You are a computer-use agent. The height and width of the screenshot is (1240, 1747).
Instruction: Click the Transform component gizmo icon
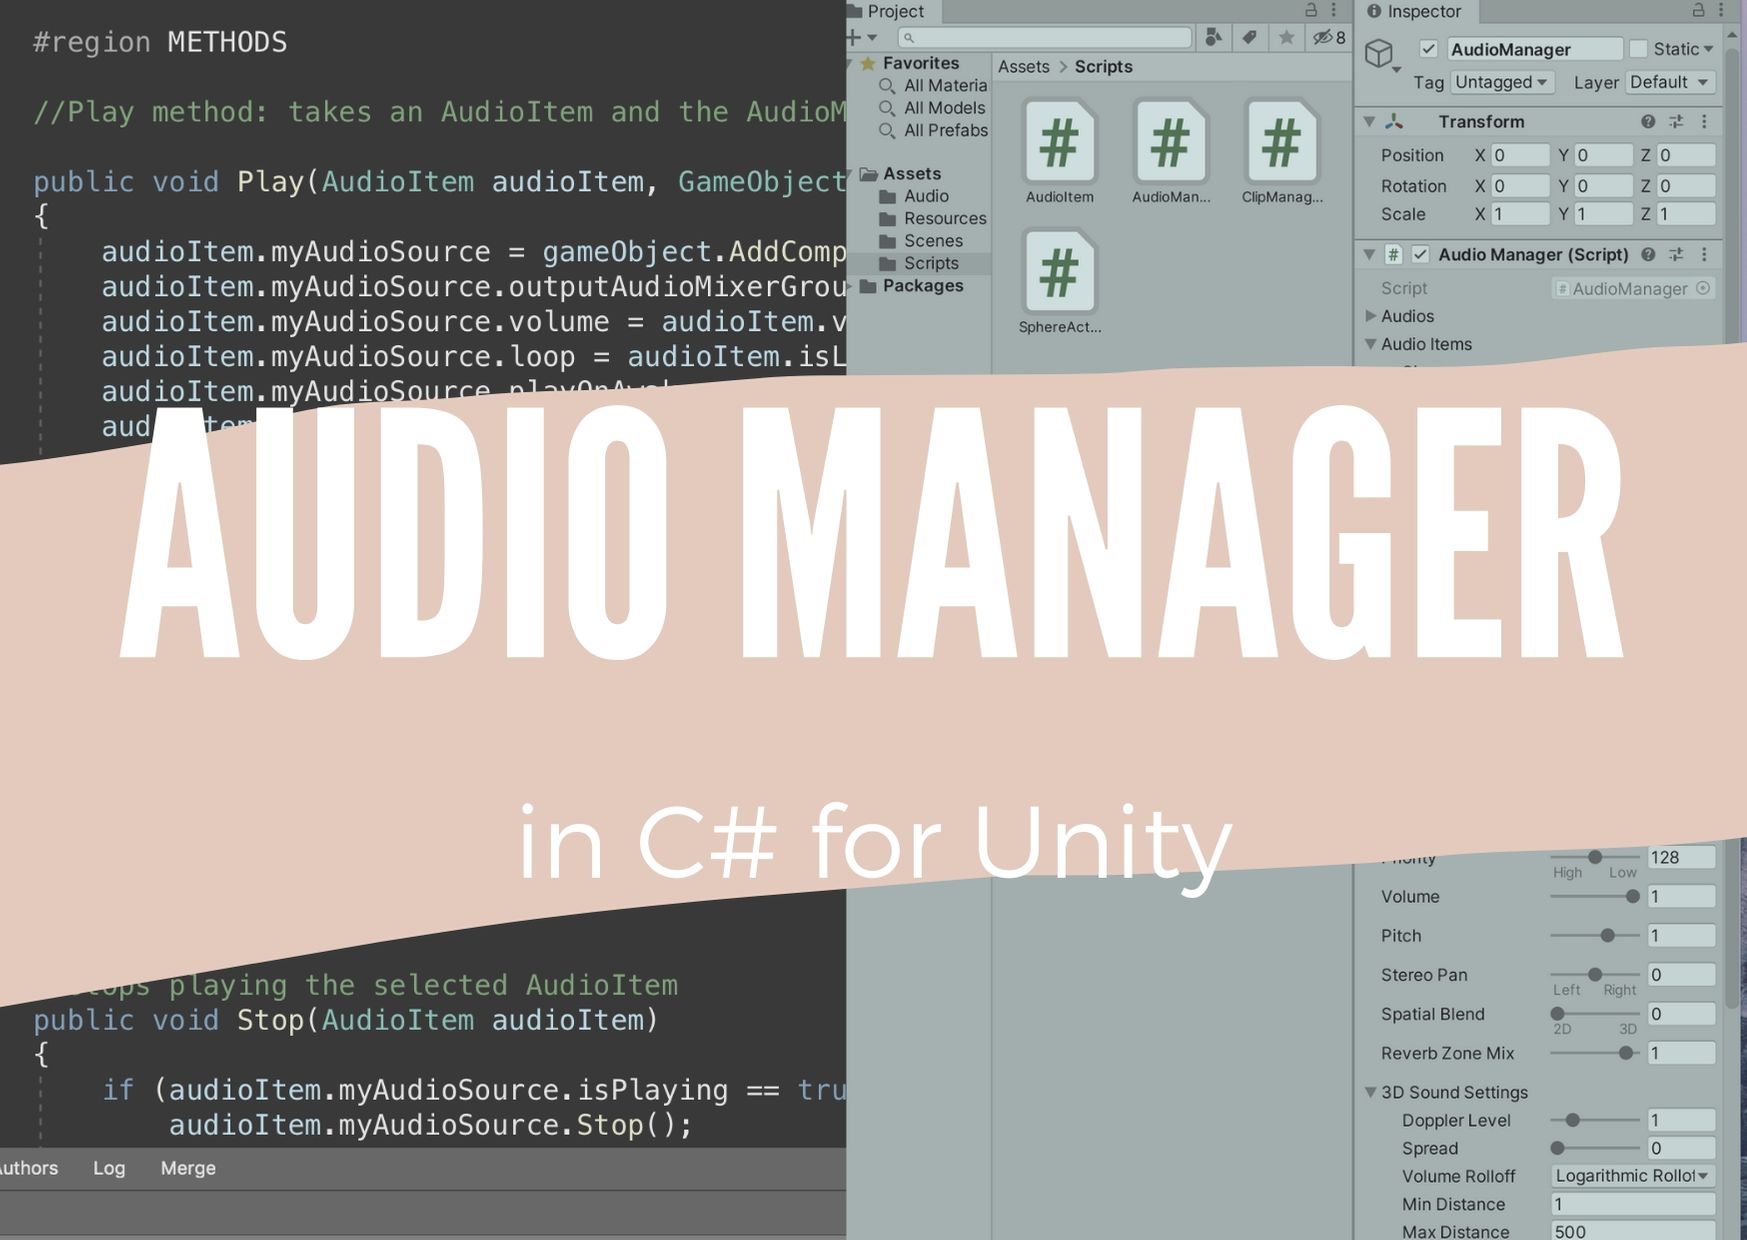tap(1393, 121)
